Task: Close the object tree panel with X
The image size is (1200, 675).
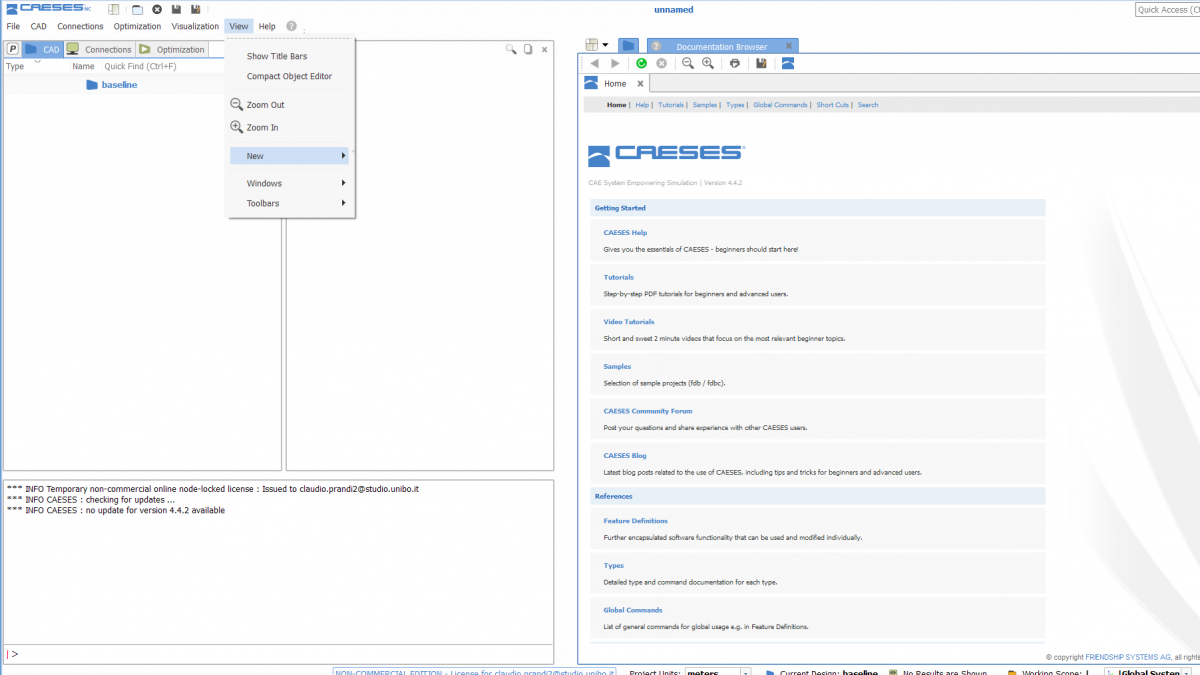Action: pyautogui.click(x=545, y=49)
